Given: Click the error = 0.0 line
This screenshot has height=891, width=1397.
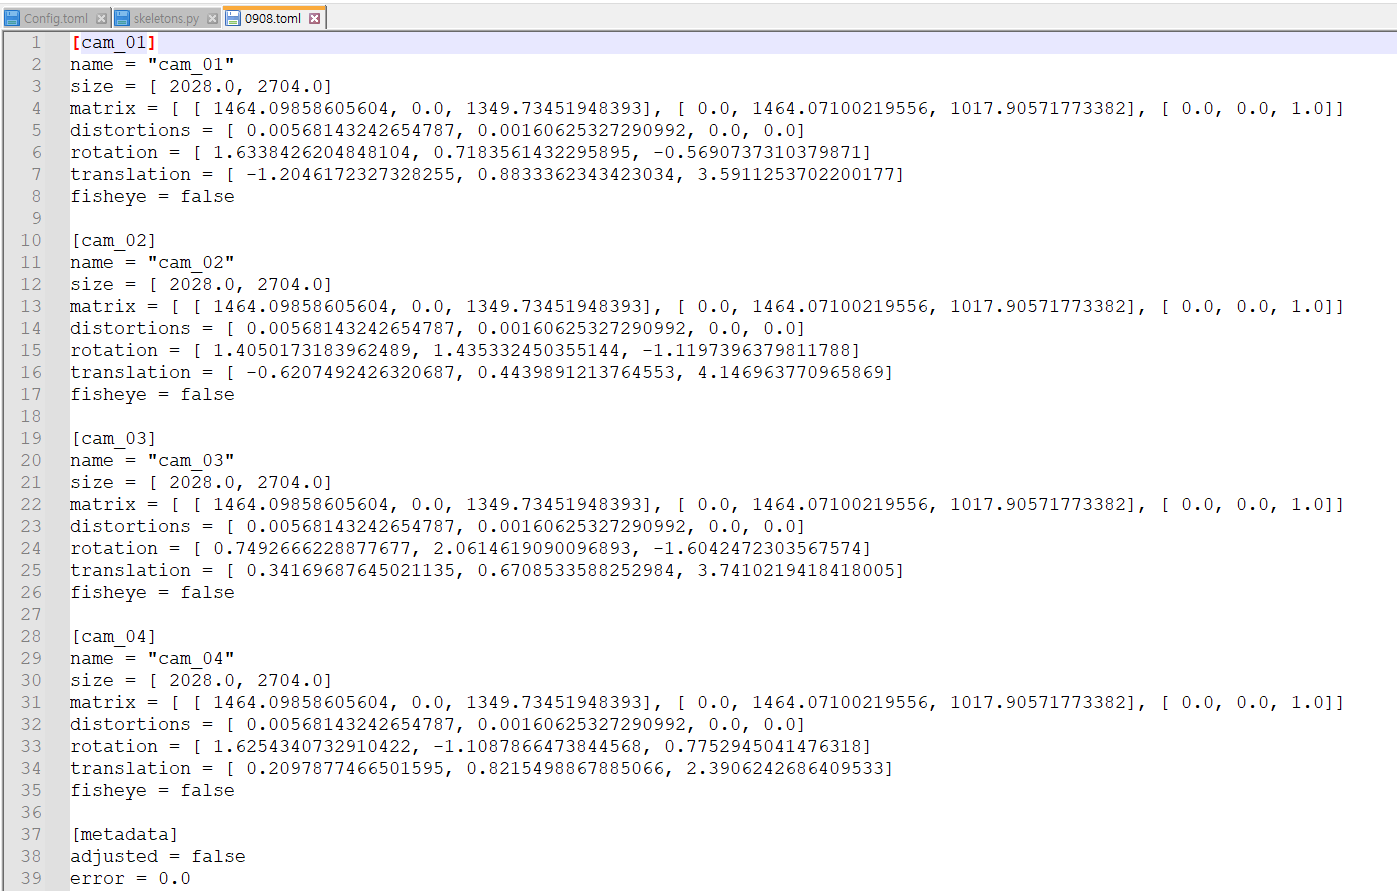Looking at the screenshot, I should click(x=130, y=878).
